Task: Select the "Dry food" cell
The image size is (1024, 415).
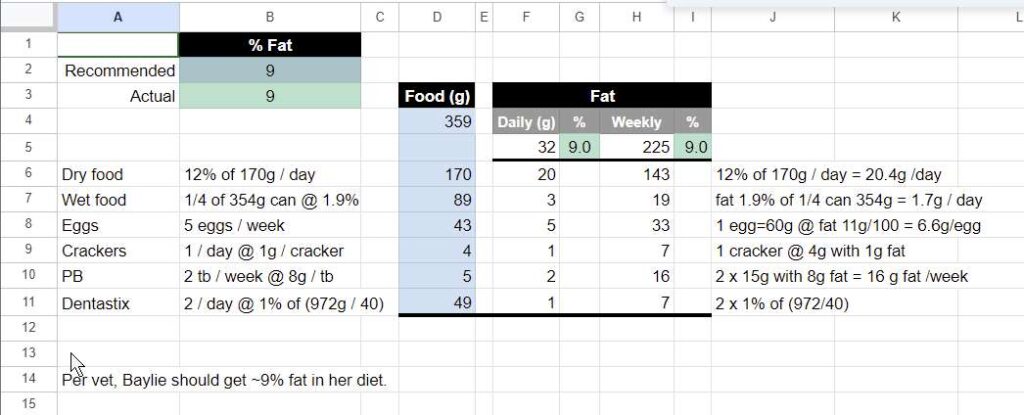Action: pyautogui.click(x=119, y=174)
